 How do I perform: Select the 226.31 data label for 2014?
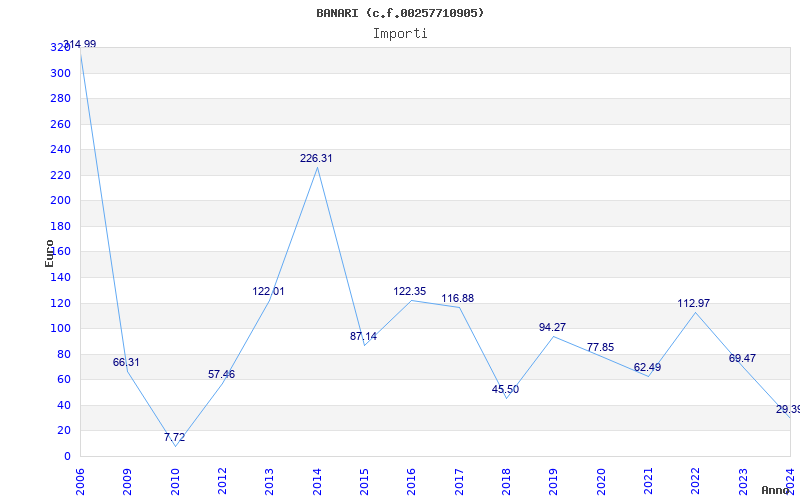[316, 158]
